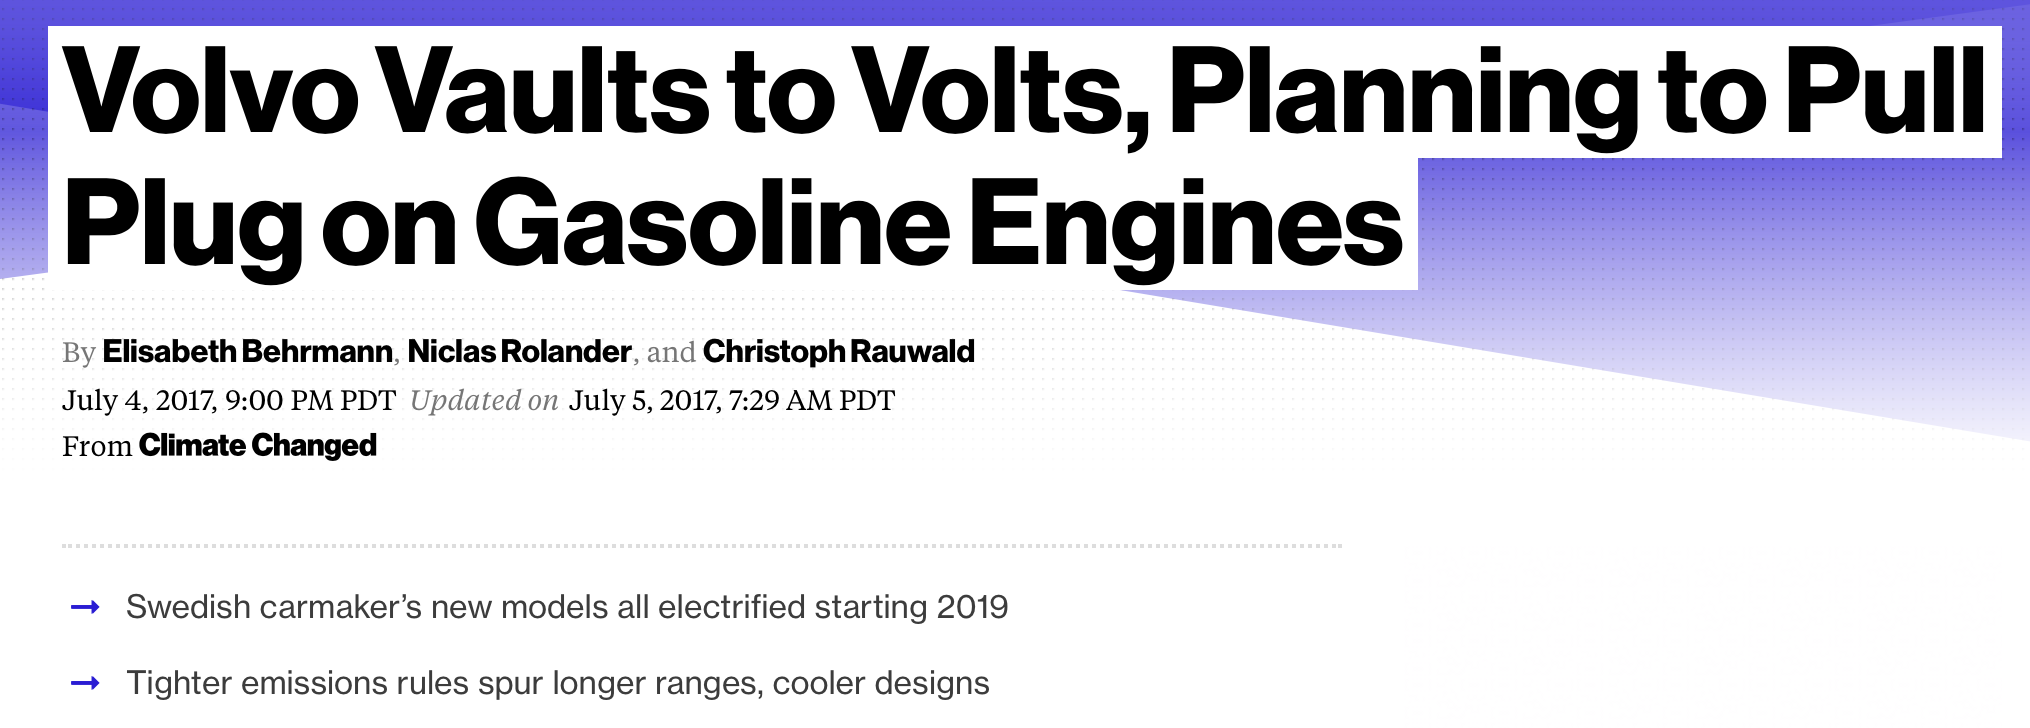
Task: Click the 'Updated on' label
Action: [484, 400]
